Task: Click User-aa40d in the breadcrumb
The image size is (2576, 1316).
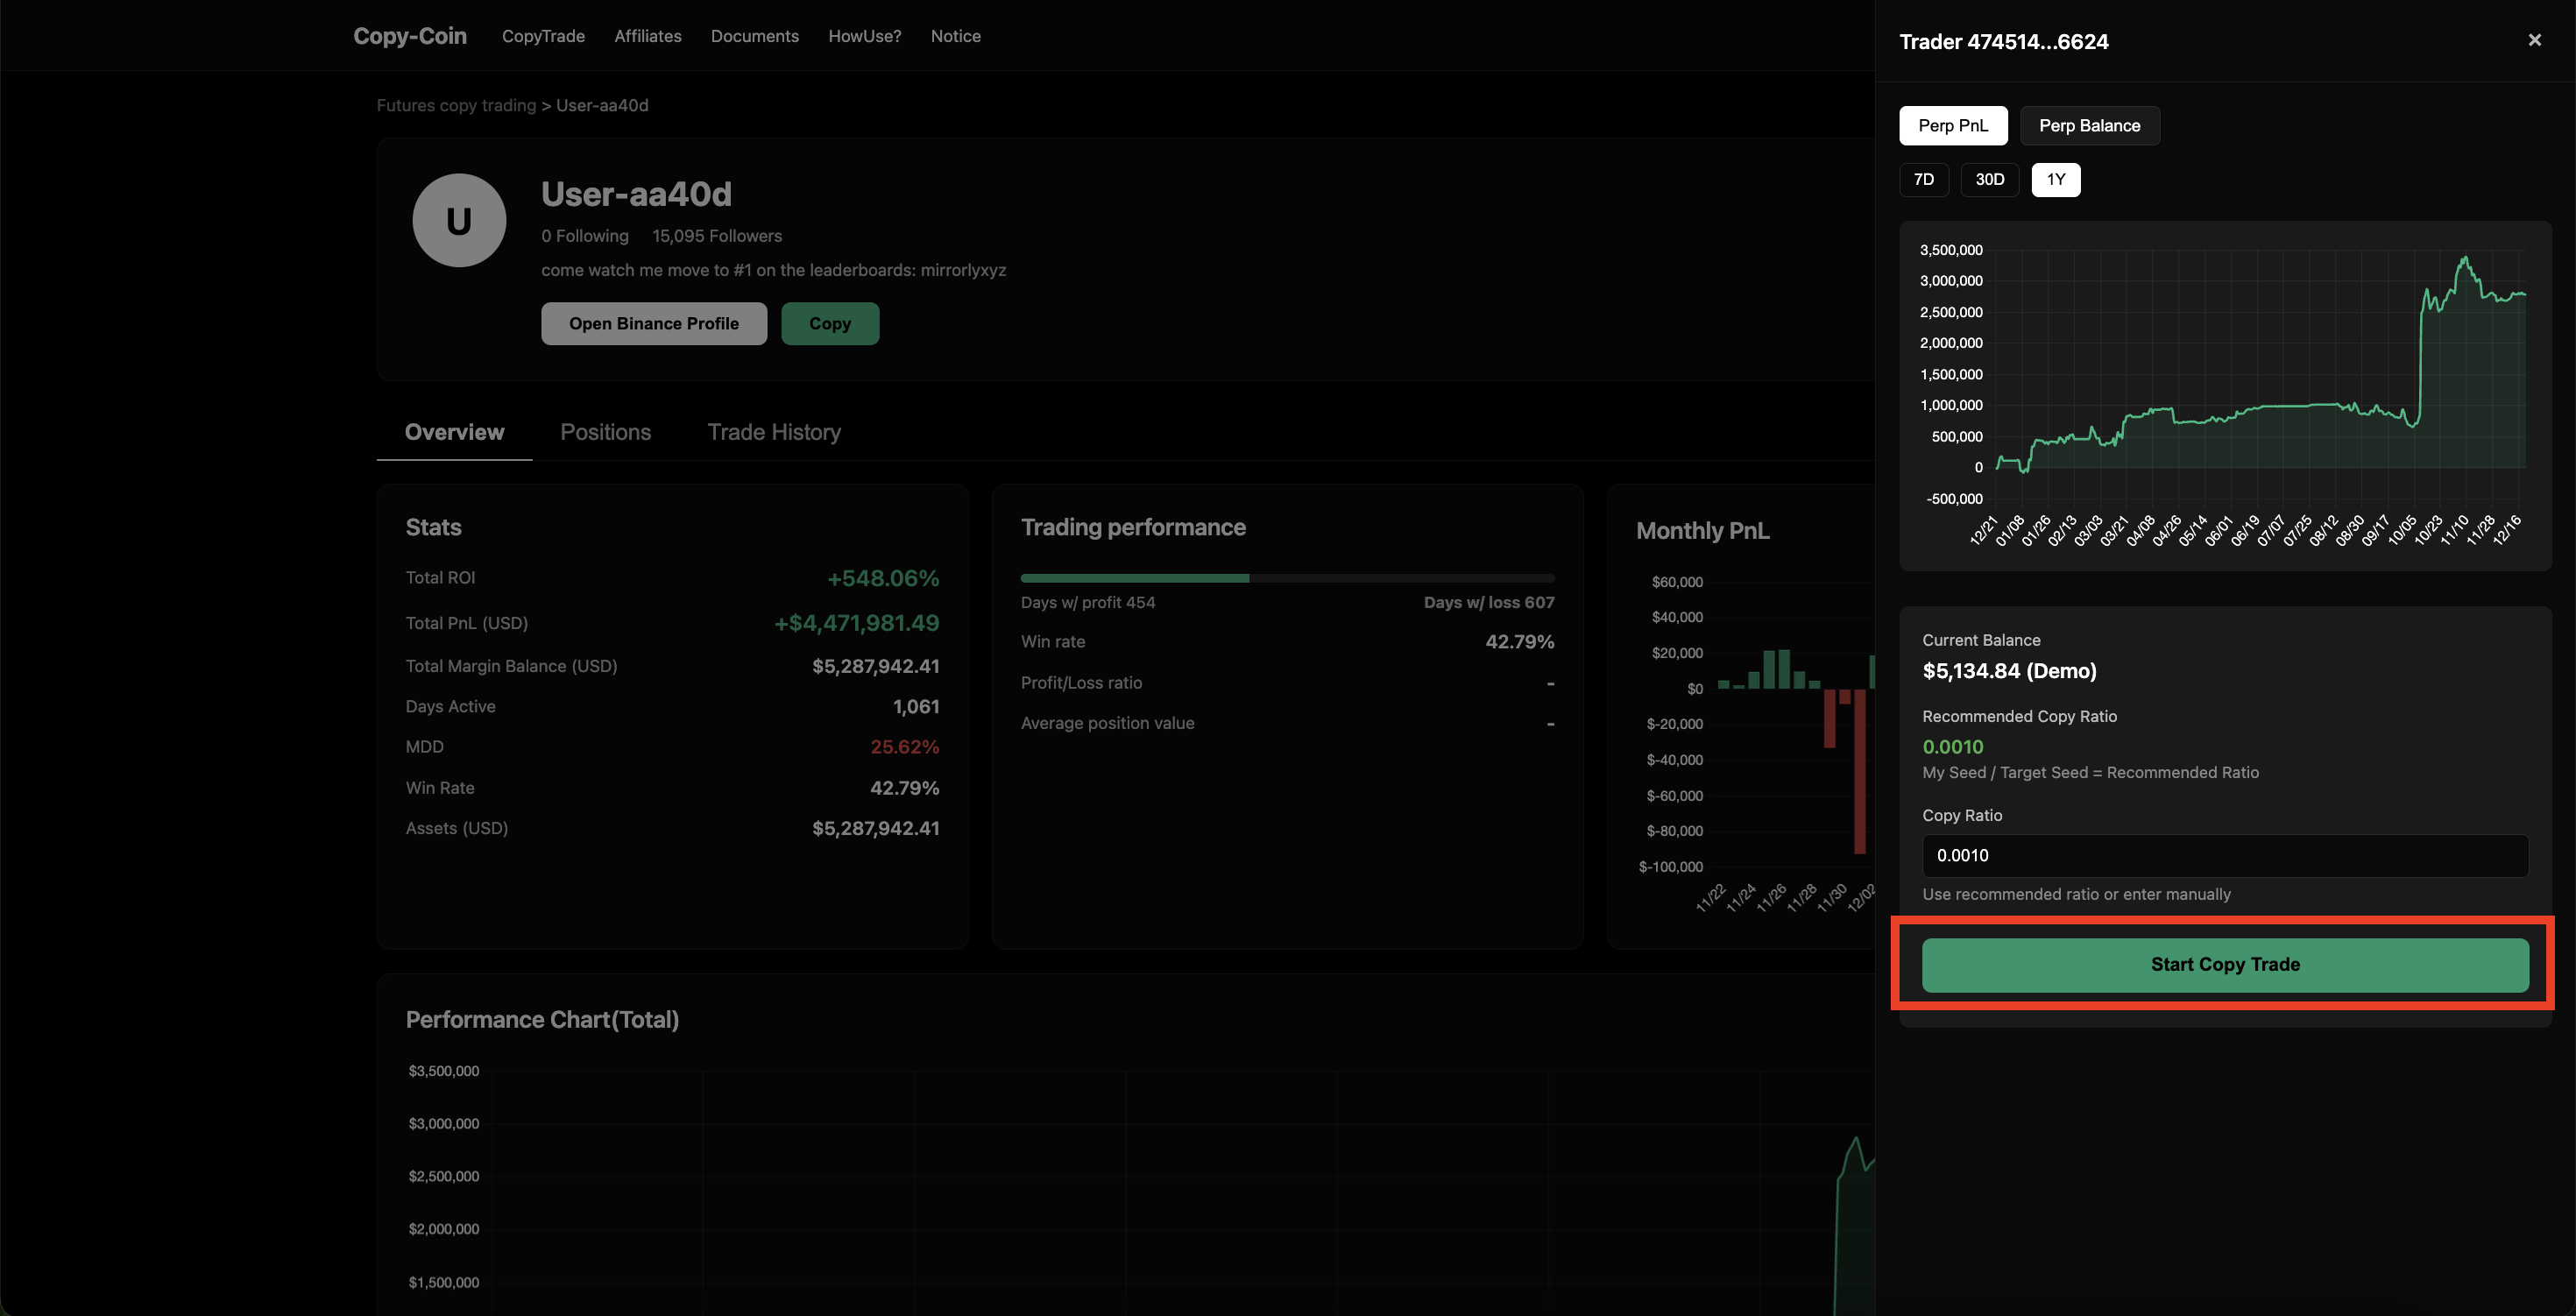Action: pyautogui.click(x=602, y=106)
